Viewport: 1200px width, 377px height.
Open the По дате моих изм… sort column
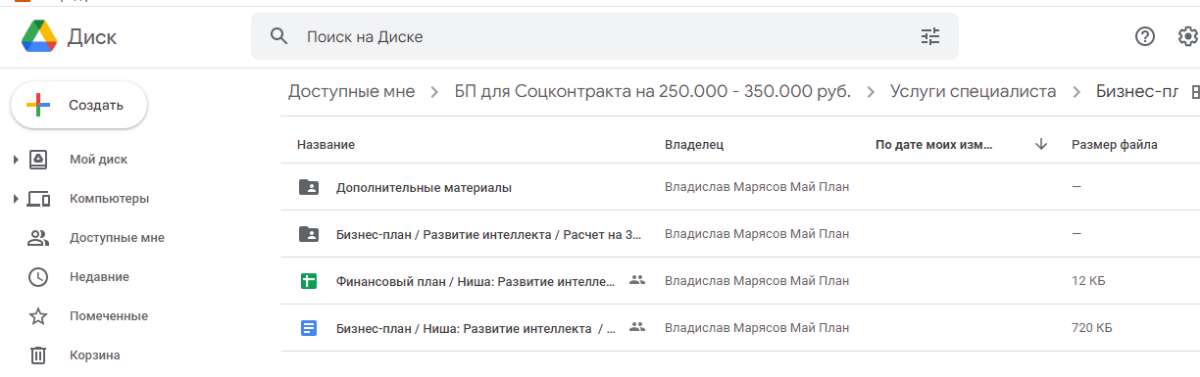click(x=934, y=145)
